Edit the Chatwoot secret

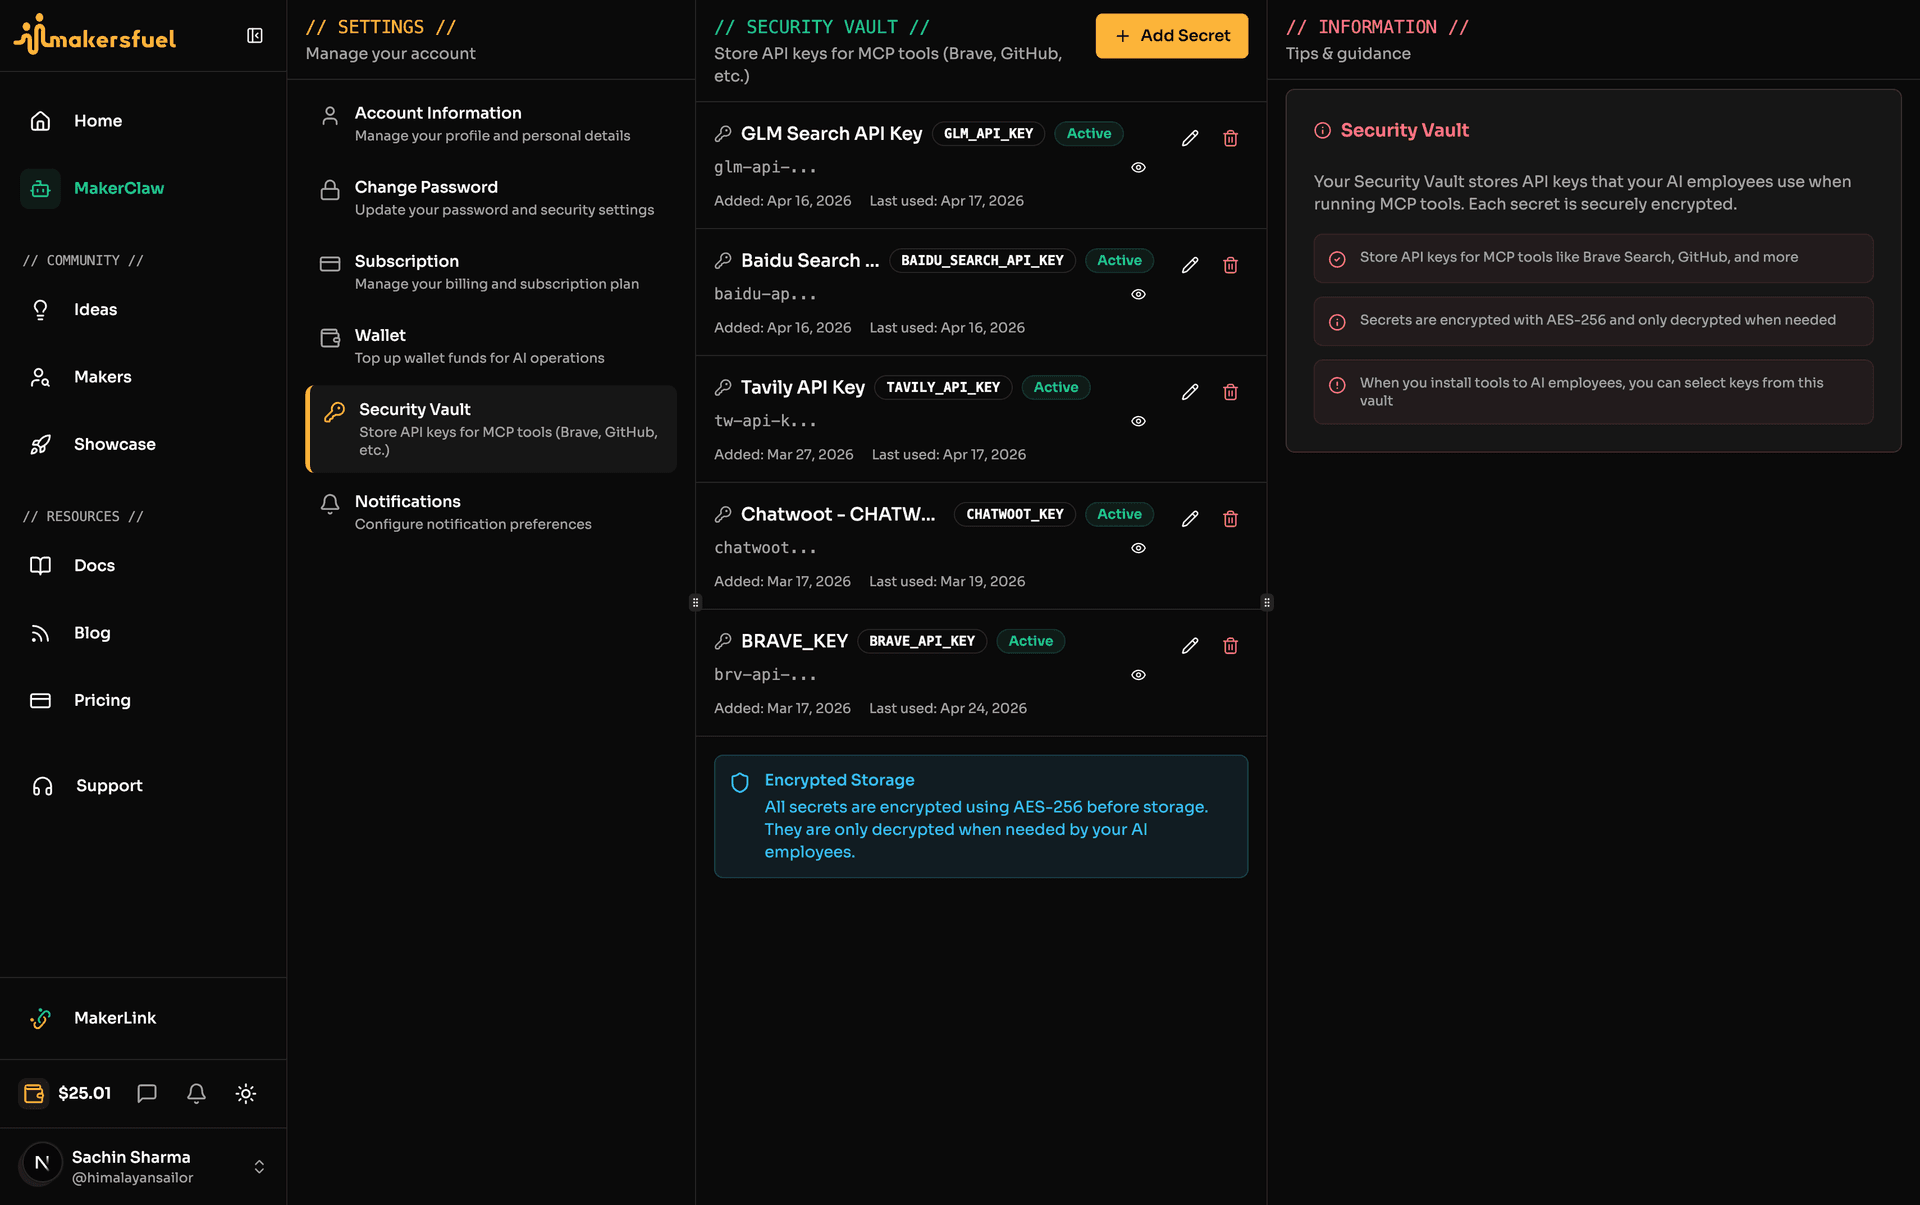[1190, 519]
